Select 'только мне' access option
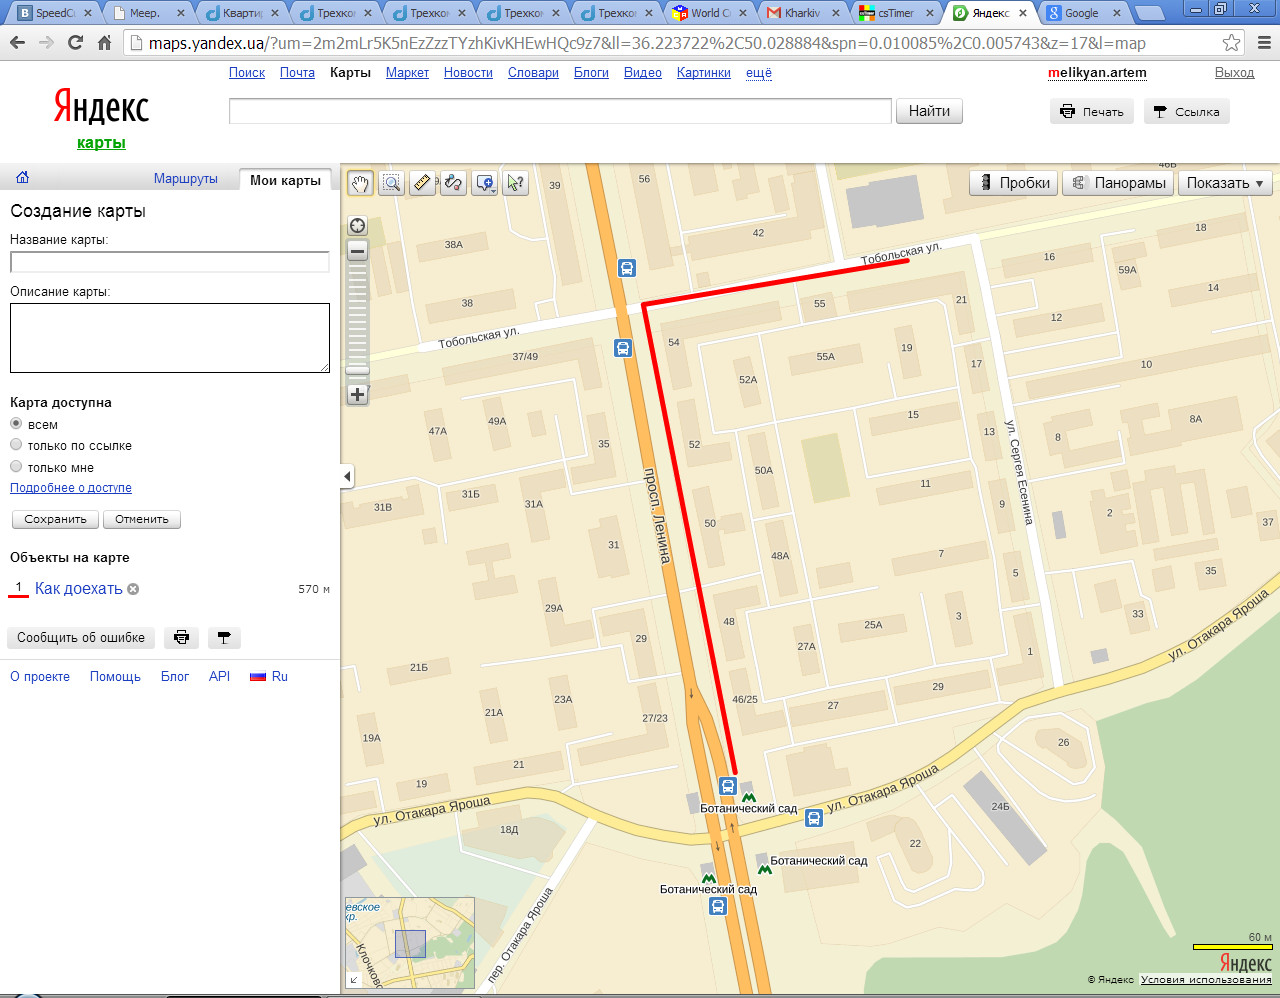 (x=16, y=466)
